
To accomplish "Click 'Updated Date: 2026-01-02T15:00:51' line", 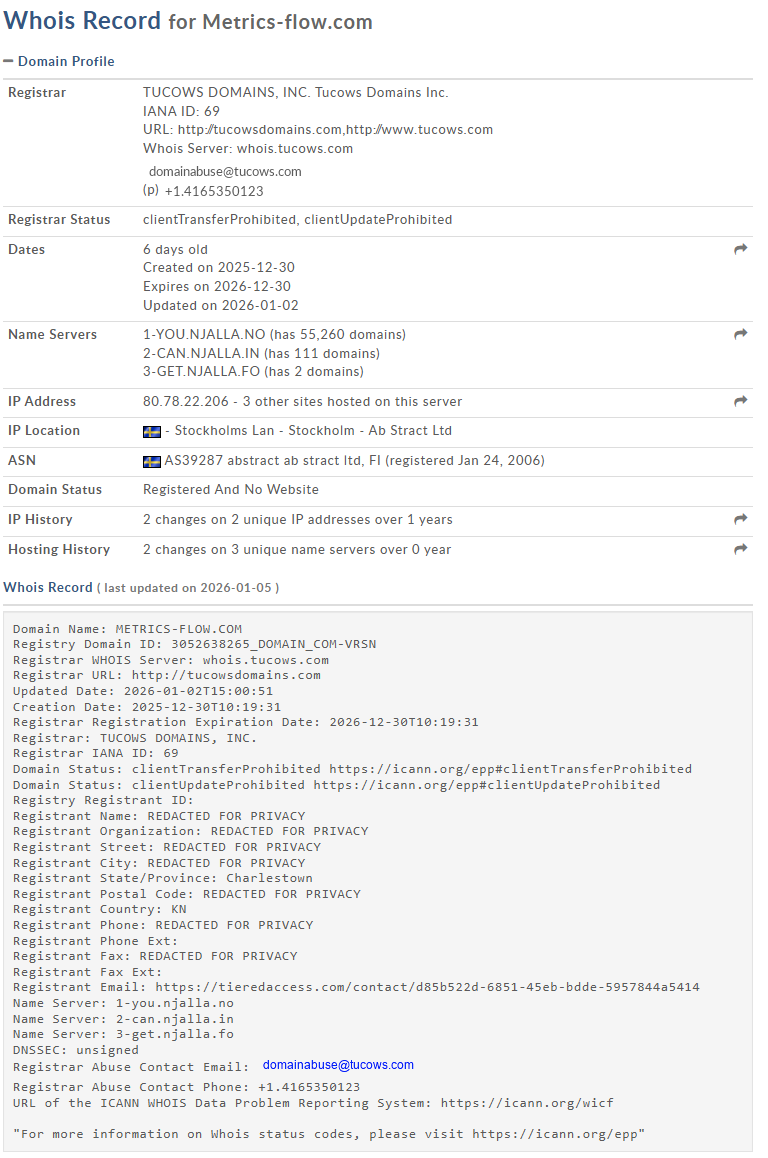I will [x=143, y=691].
